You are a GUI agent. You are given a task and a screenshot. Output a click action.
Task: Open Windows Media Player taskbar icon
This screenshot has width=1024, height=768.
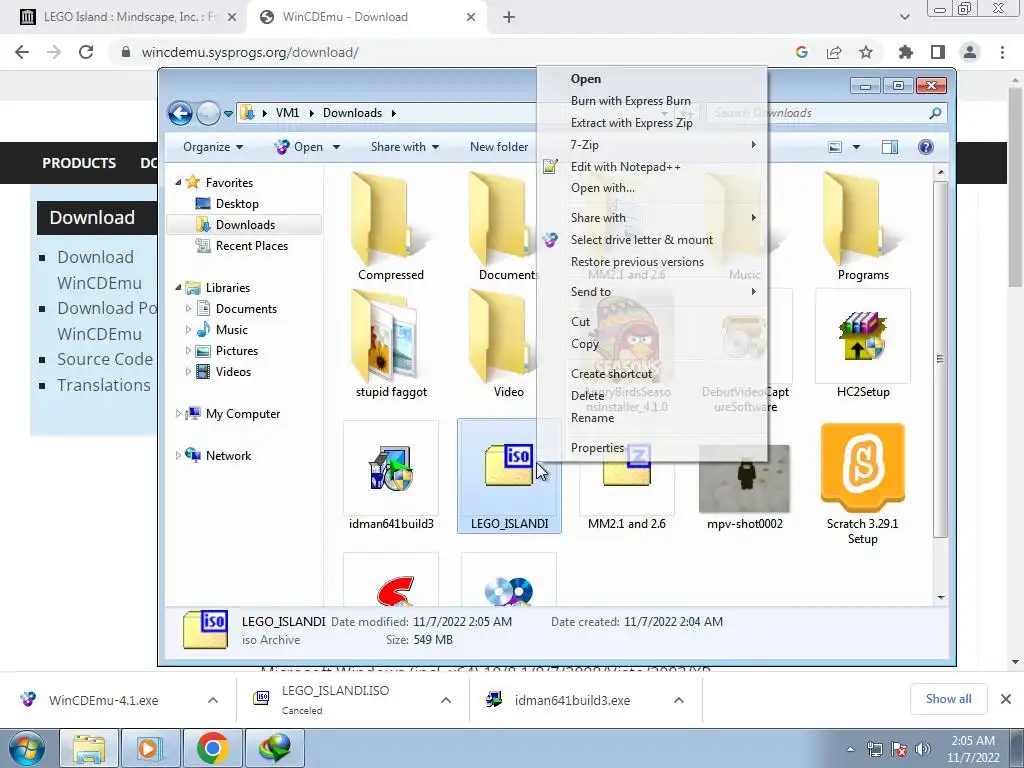pos(150,748)
